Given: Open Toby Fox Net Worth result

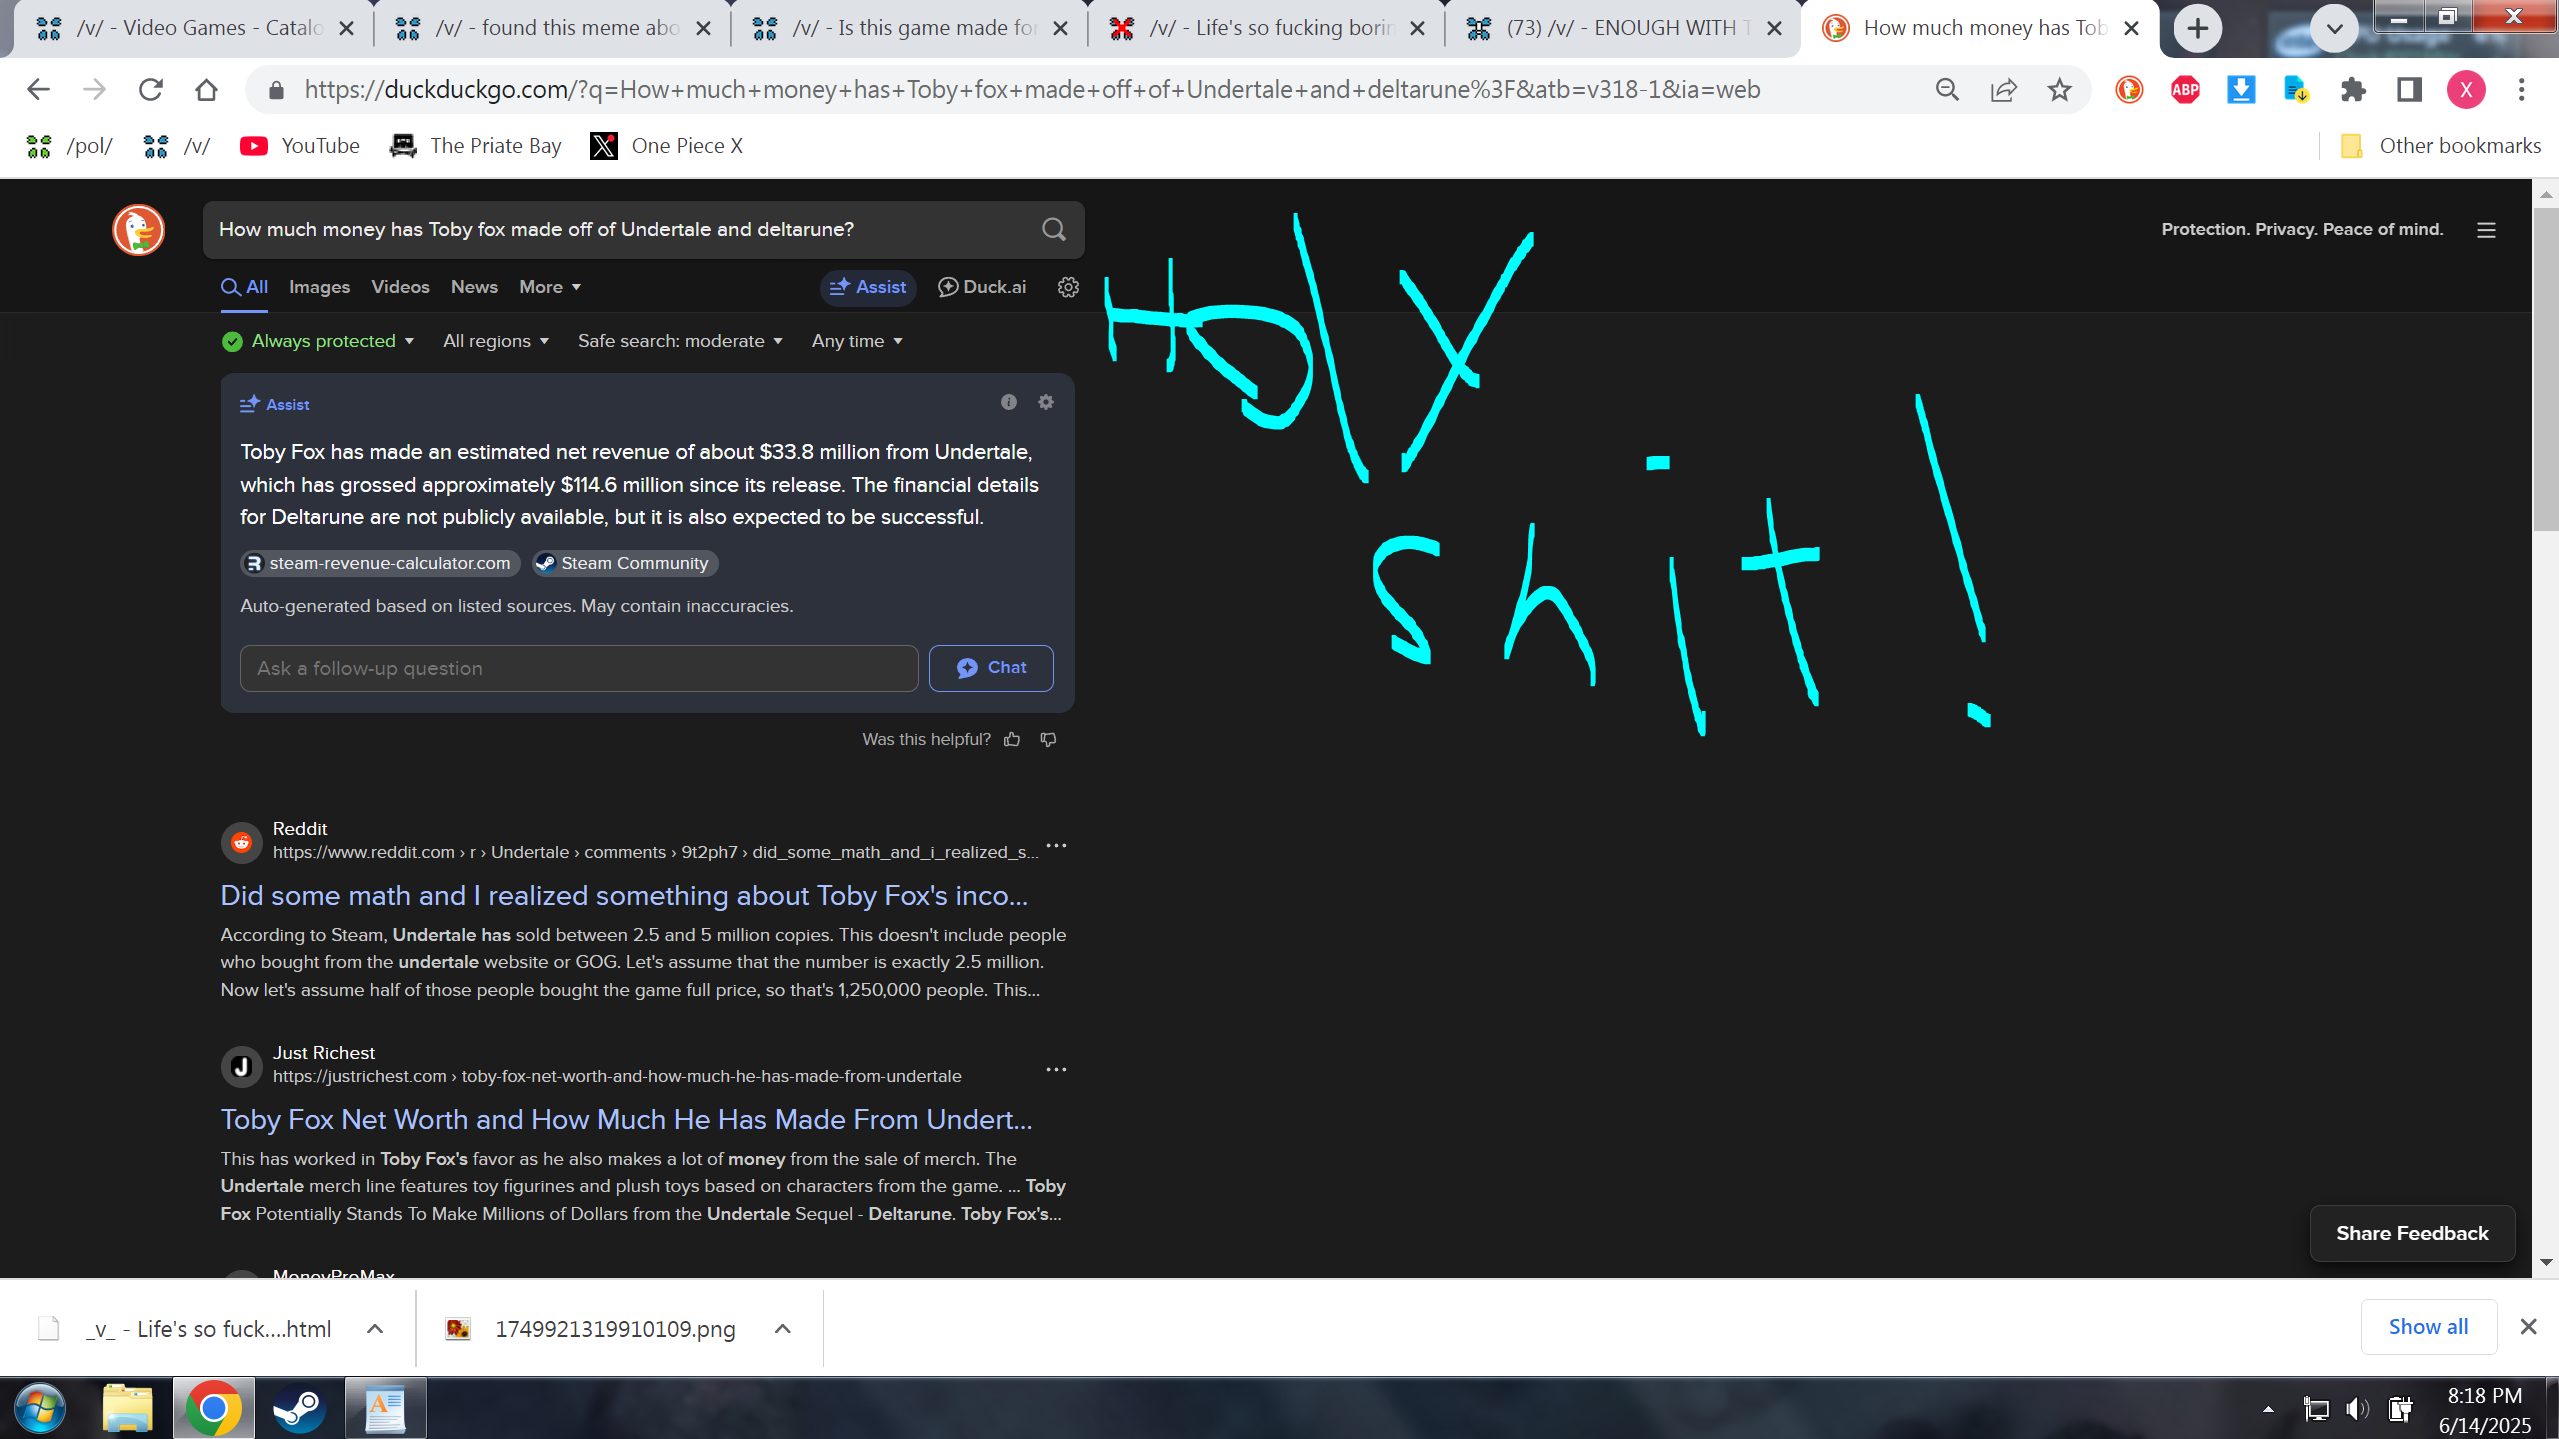Looking at the screenshot, I should (x=626, y=1119).
